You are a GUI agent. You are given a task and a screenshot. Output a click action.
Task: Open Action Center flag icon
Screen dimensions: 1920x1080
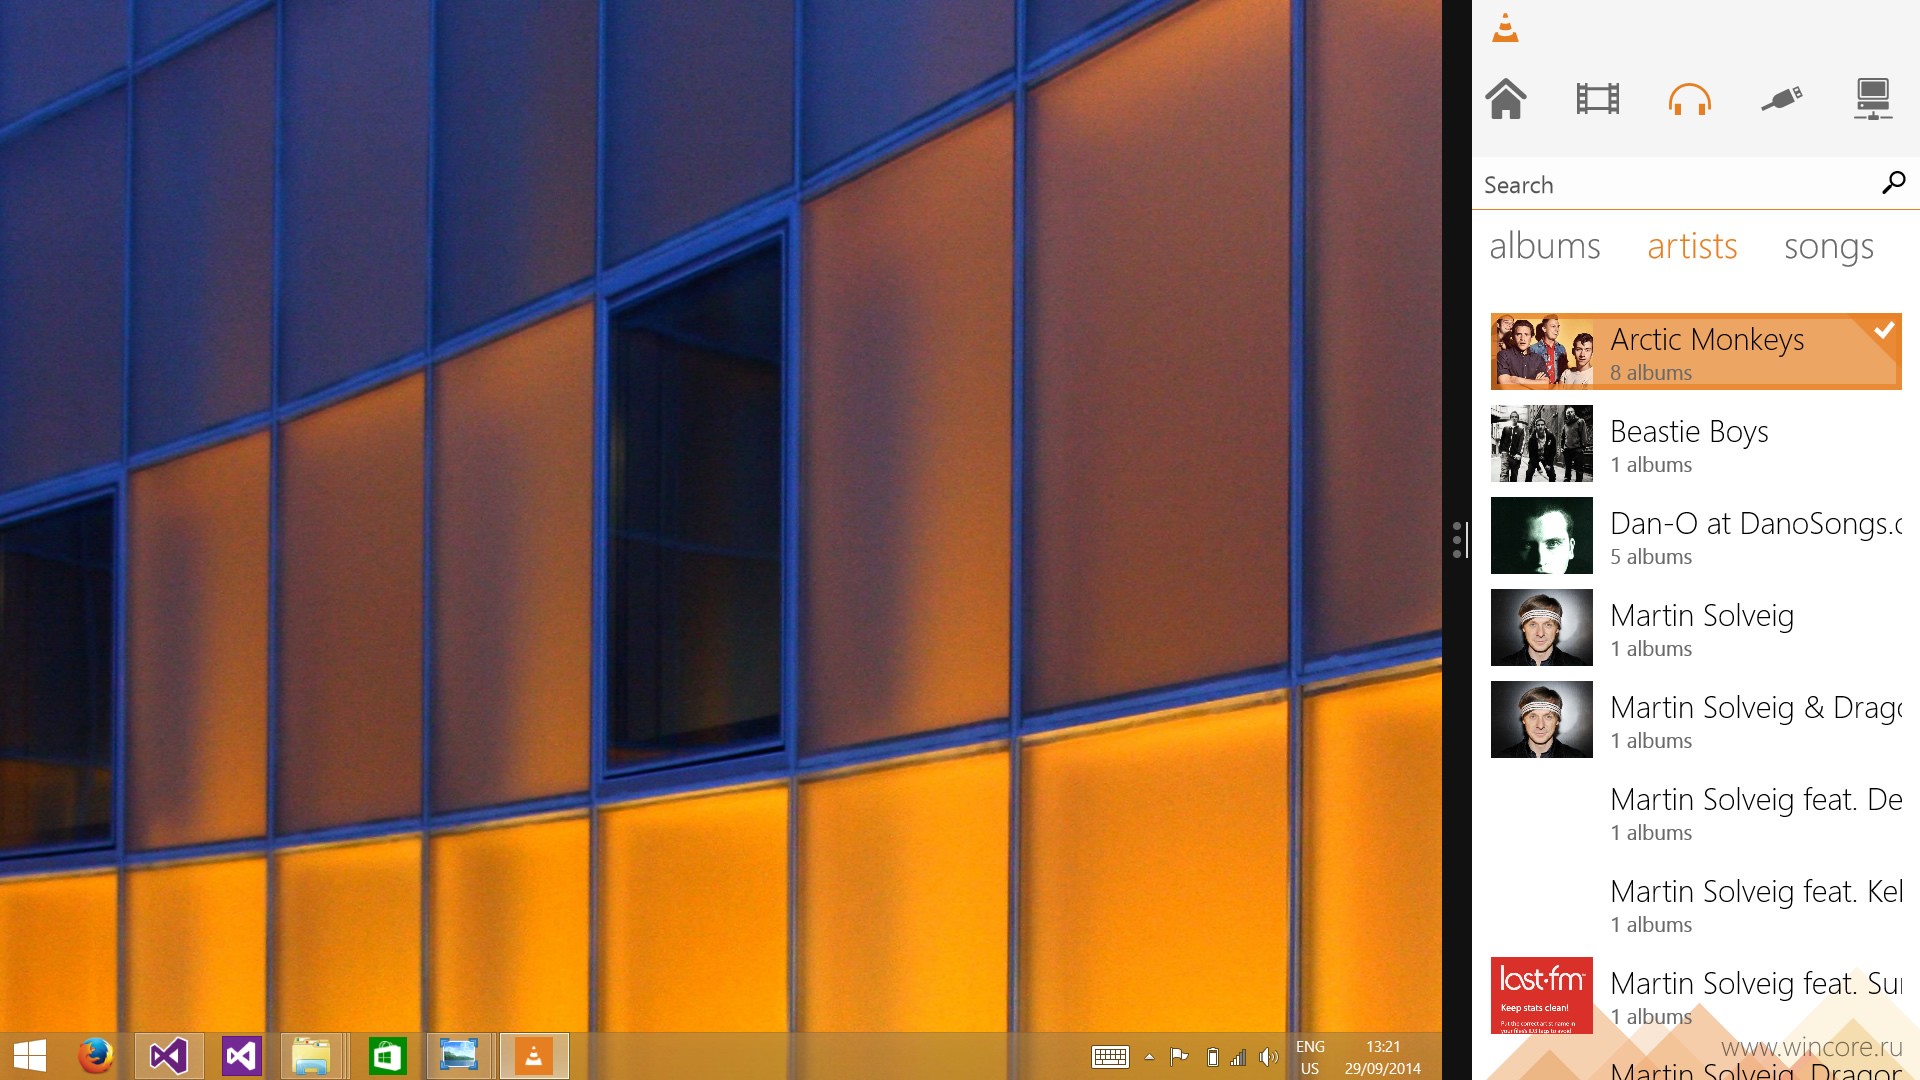(1179, 1057)
